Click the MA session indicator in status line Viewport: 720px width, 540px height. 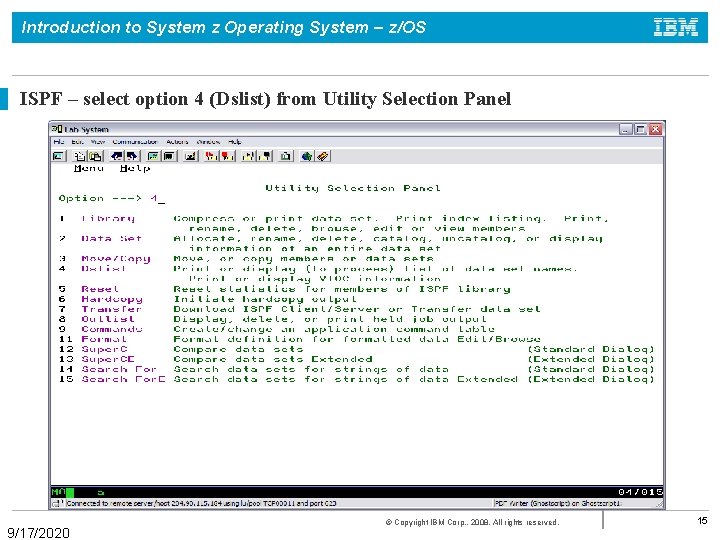pos(58,492)
